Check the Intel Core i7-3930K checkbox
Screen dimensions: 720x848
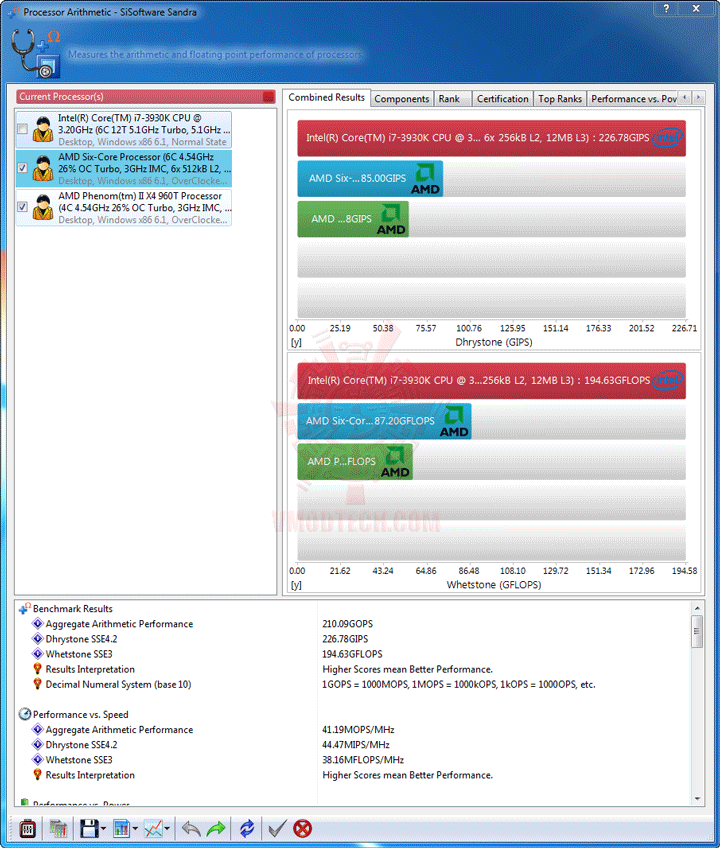point(22,129)
